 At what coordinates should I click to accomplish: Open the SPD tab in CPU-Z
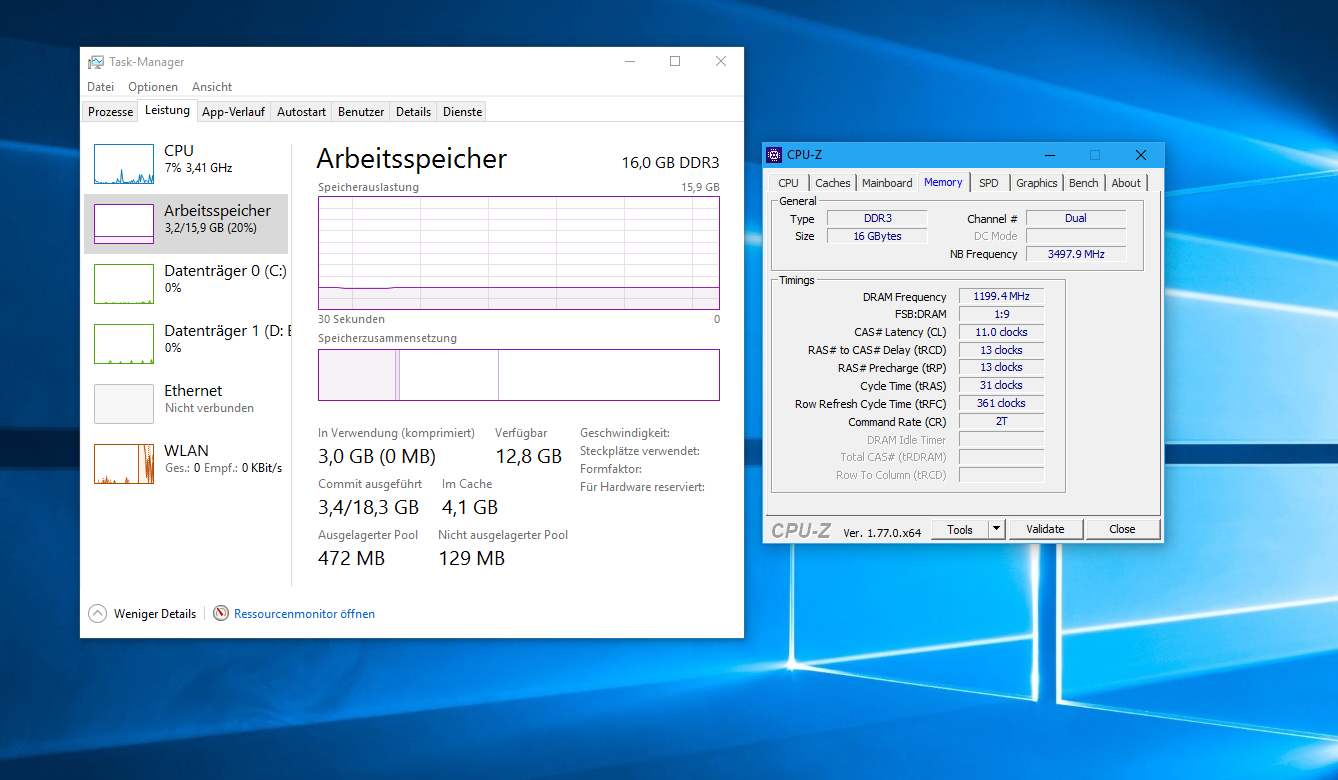point(988,183)
